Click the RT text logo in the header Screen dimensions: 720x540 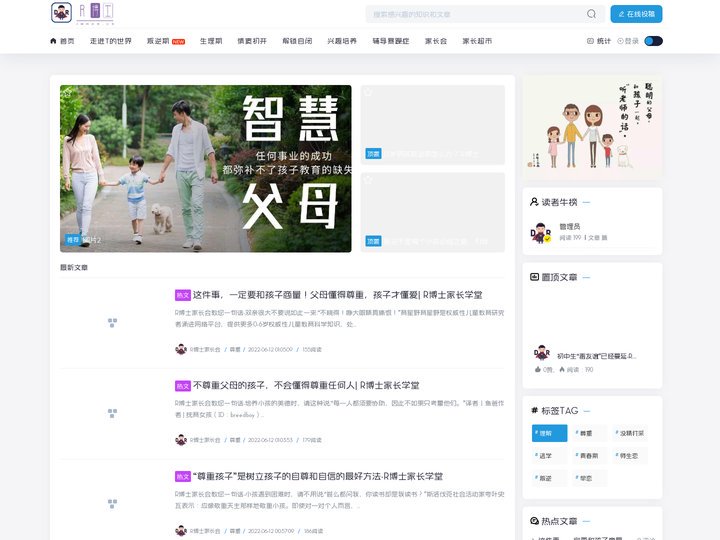coord(95,12)
